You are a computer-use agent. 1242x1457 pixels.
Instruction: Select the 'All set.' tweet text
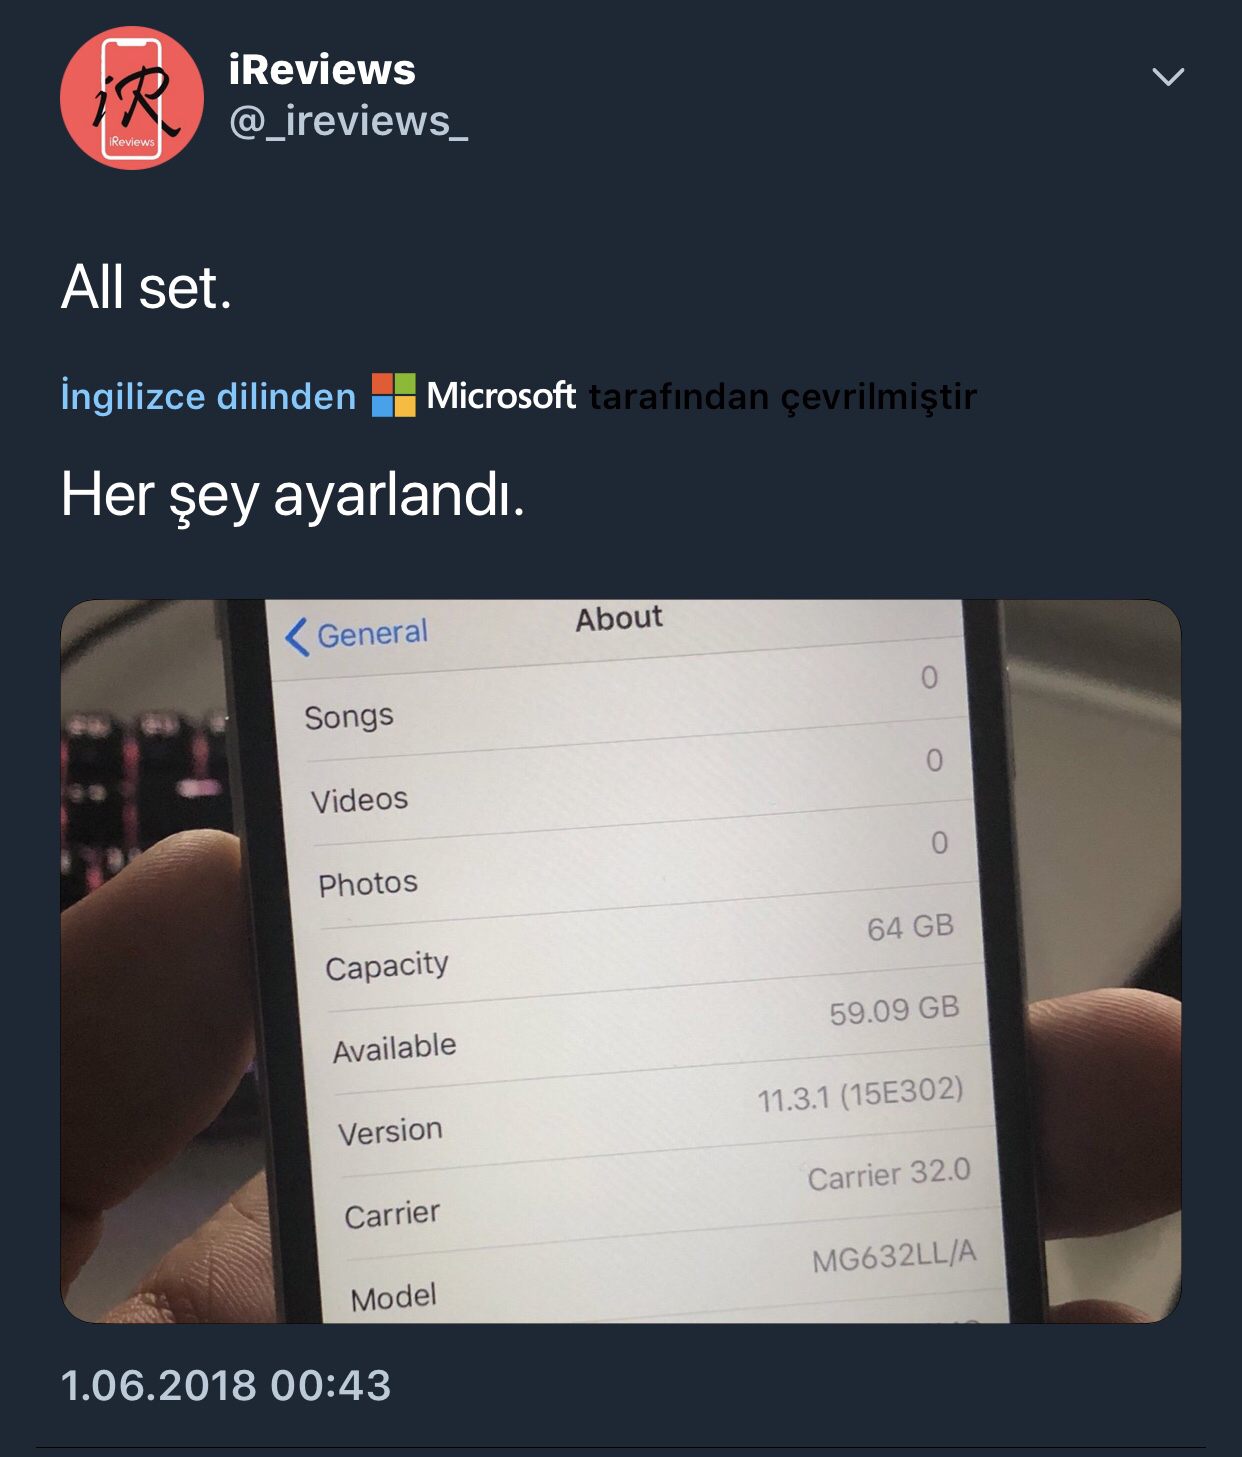tap(146, 289)
